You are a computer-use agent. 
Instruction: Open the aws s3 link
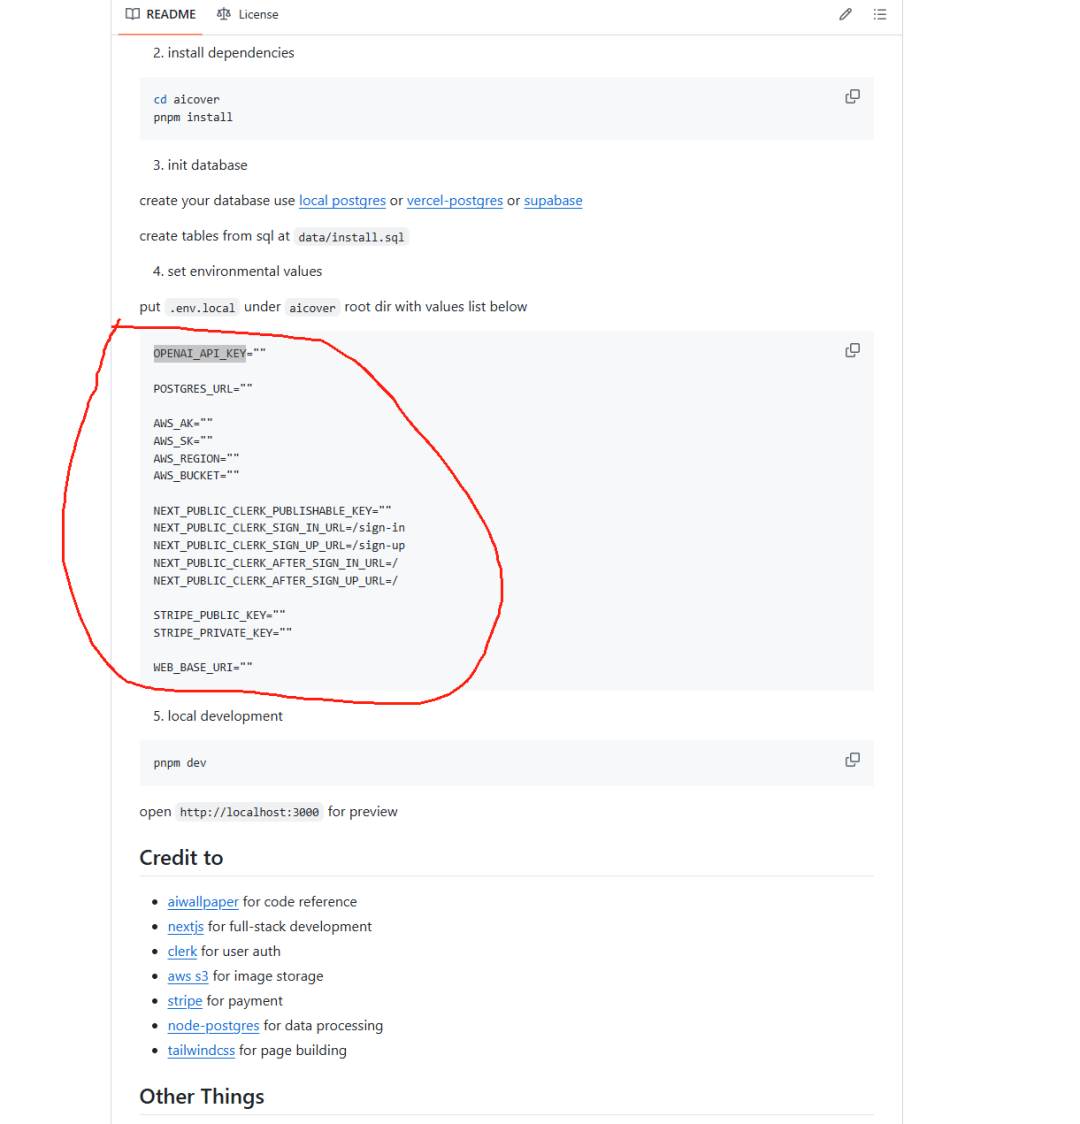click(x=188, y=977)
